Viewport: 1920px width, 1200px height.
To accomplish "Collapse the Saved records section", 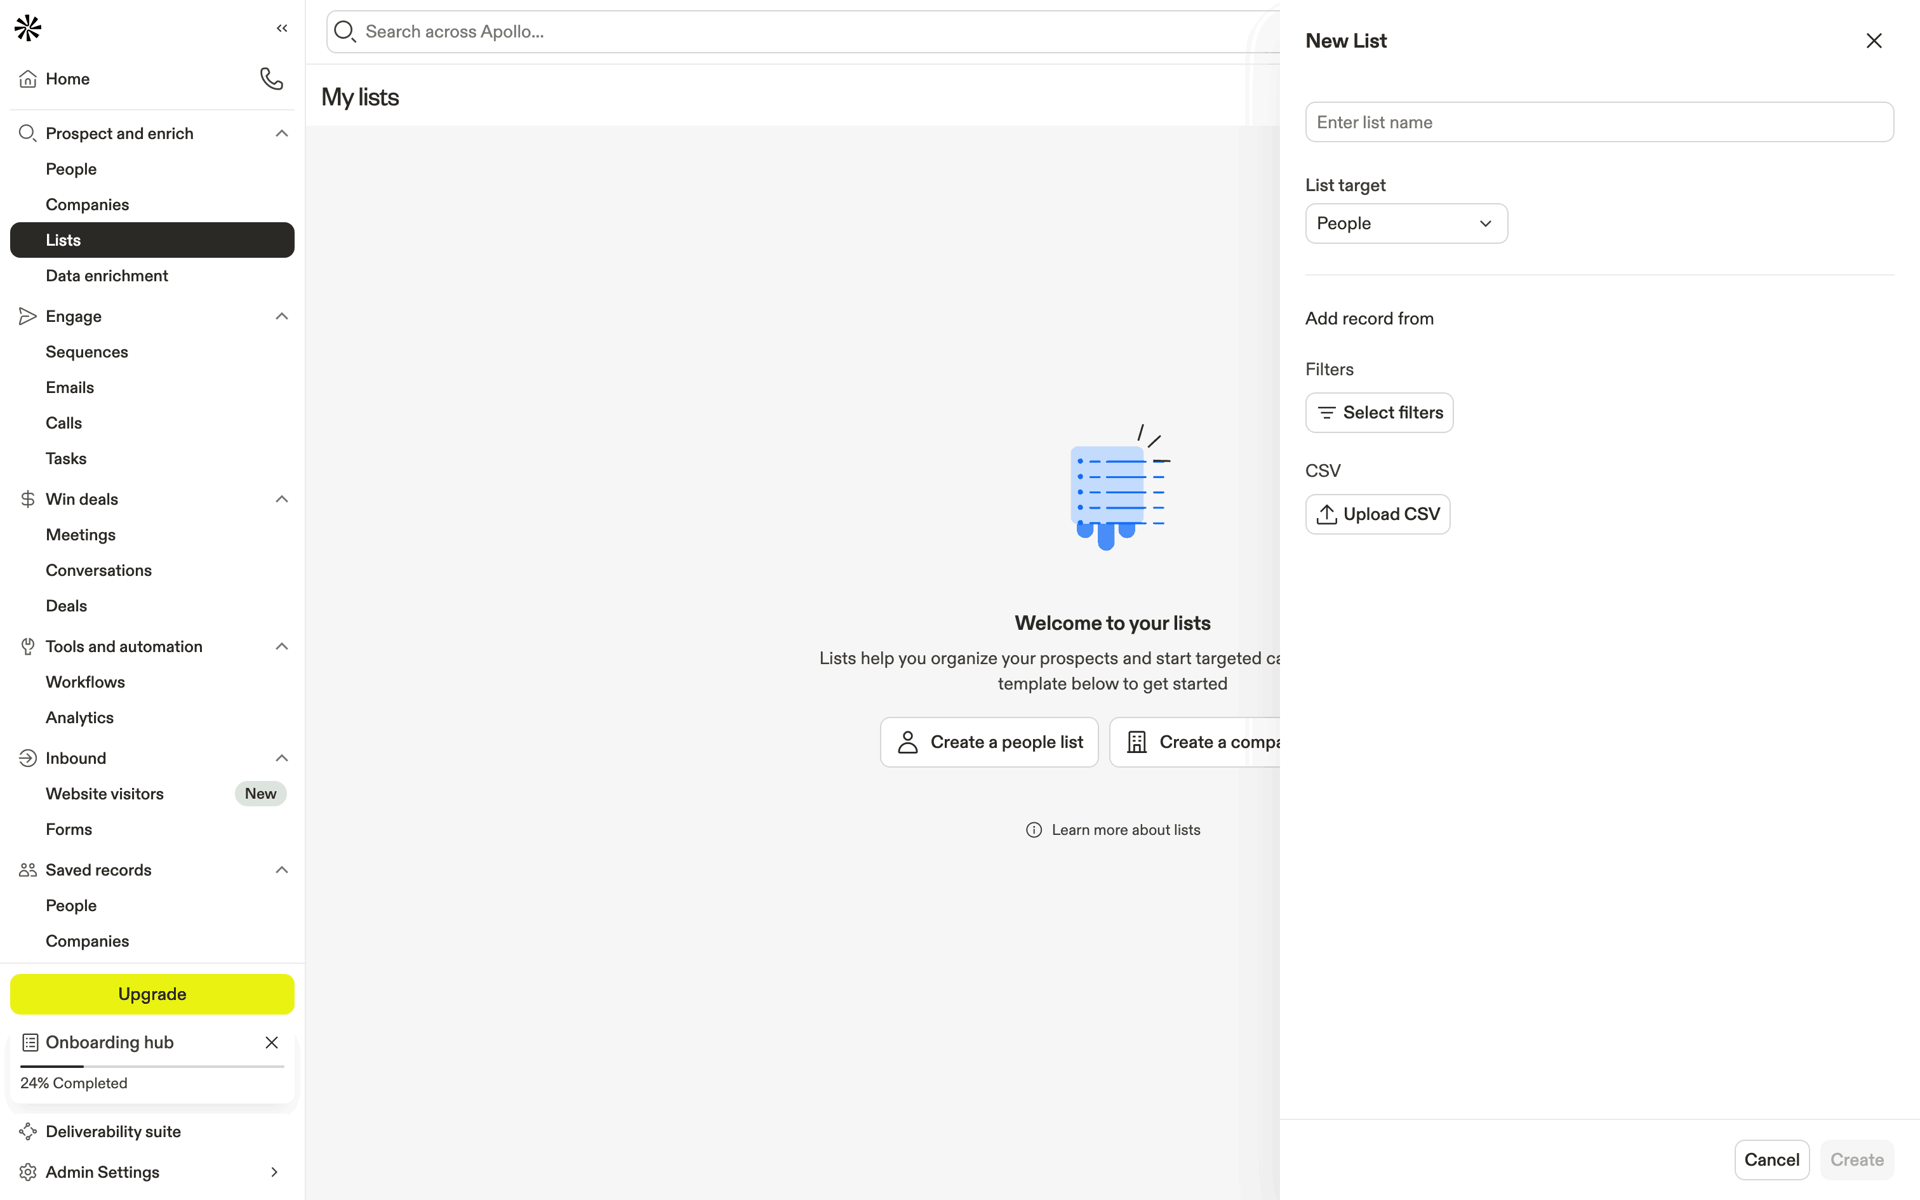I will tap(282, 870).
